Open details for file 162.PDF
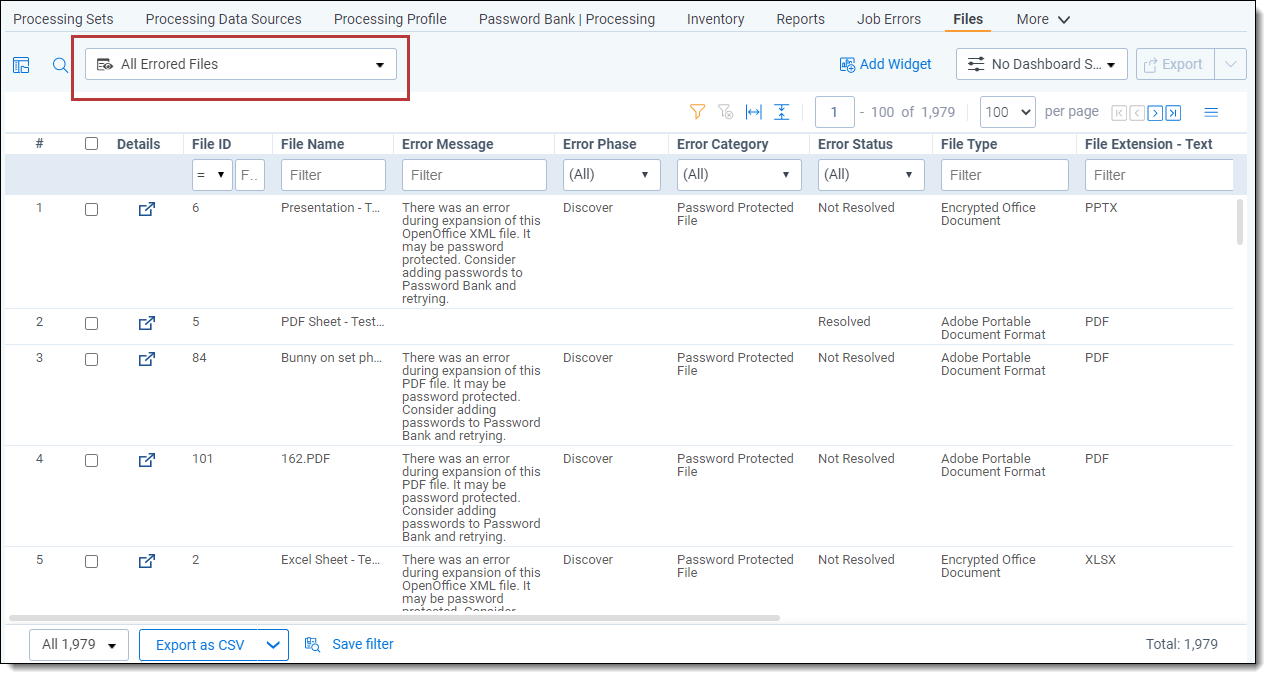The height and width of the screenshot is (679, 1271). [x=147, y=460]
